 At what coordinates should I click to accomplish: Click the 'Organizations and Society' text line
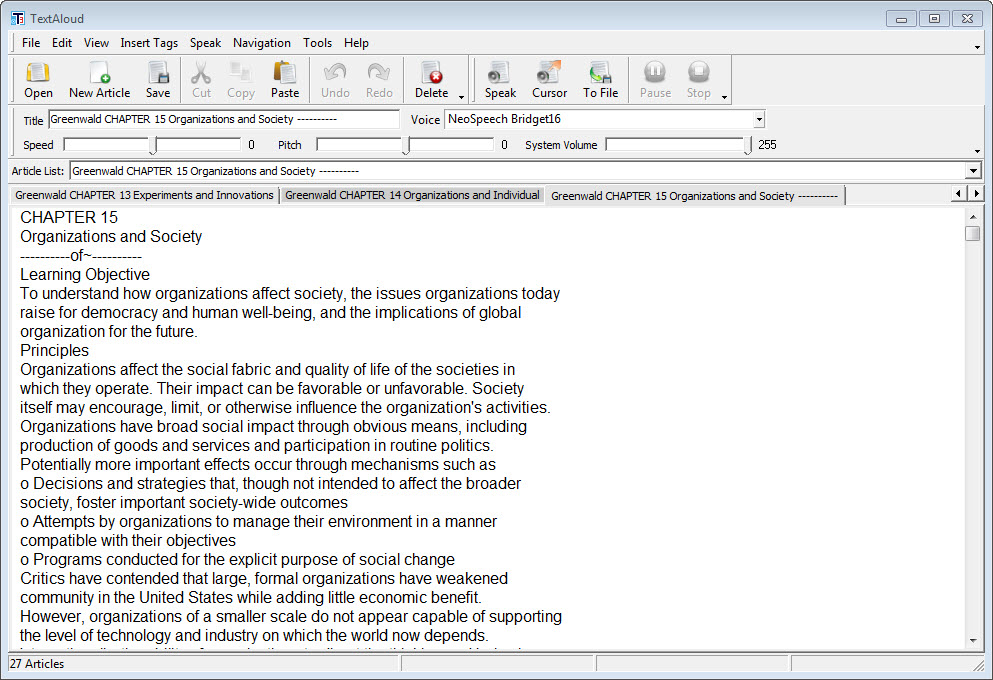(111, 237)
